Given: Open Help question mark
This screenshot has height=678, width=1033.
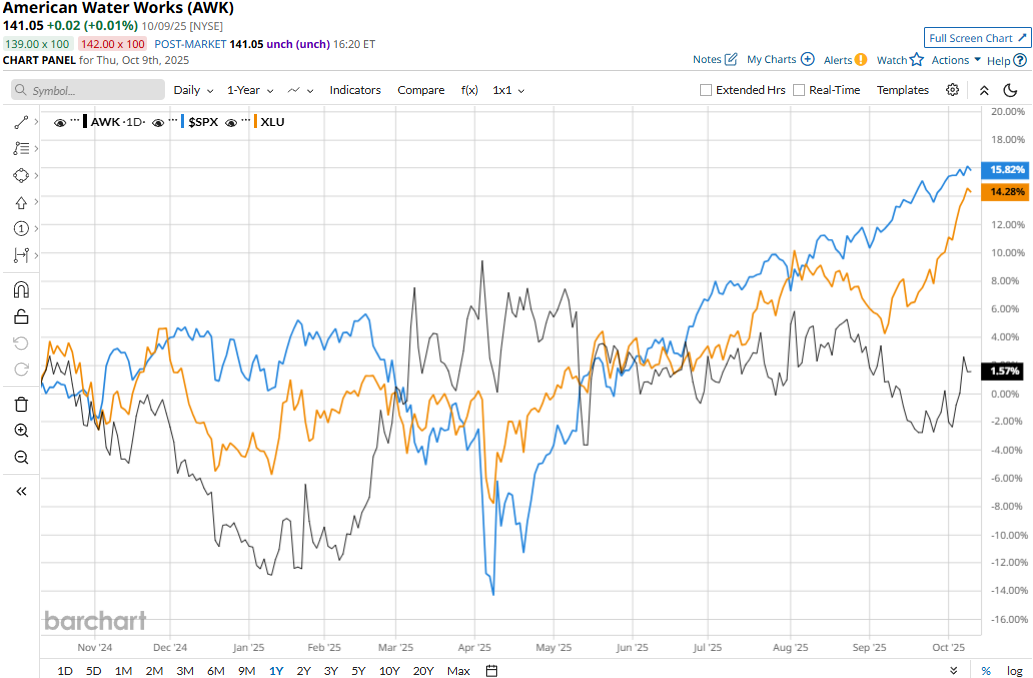Looking at the screenshot, I should (1020, 61).
